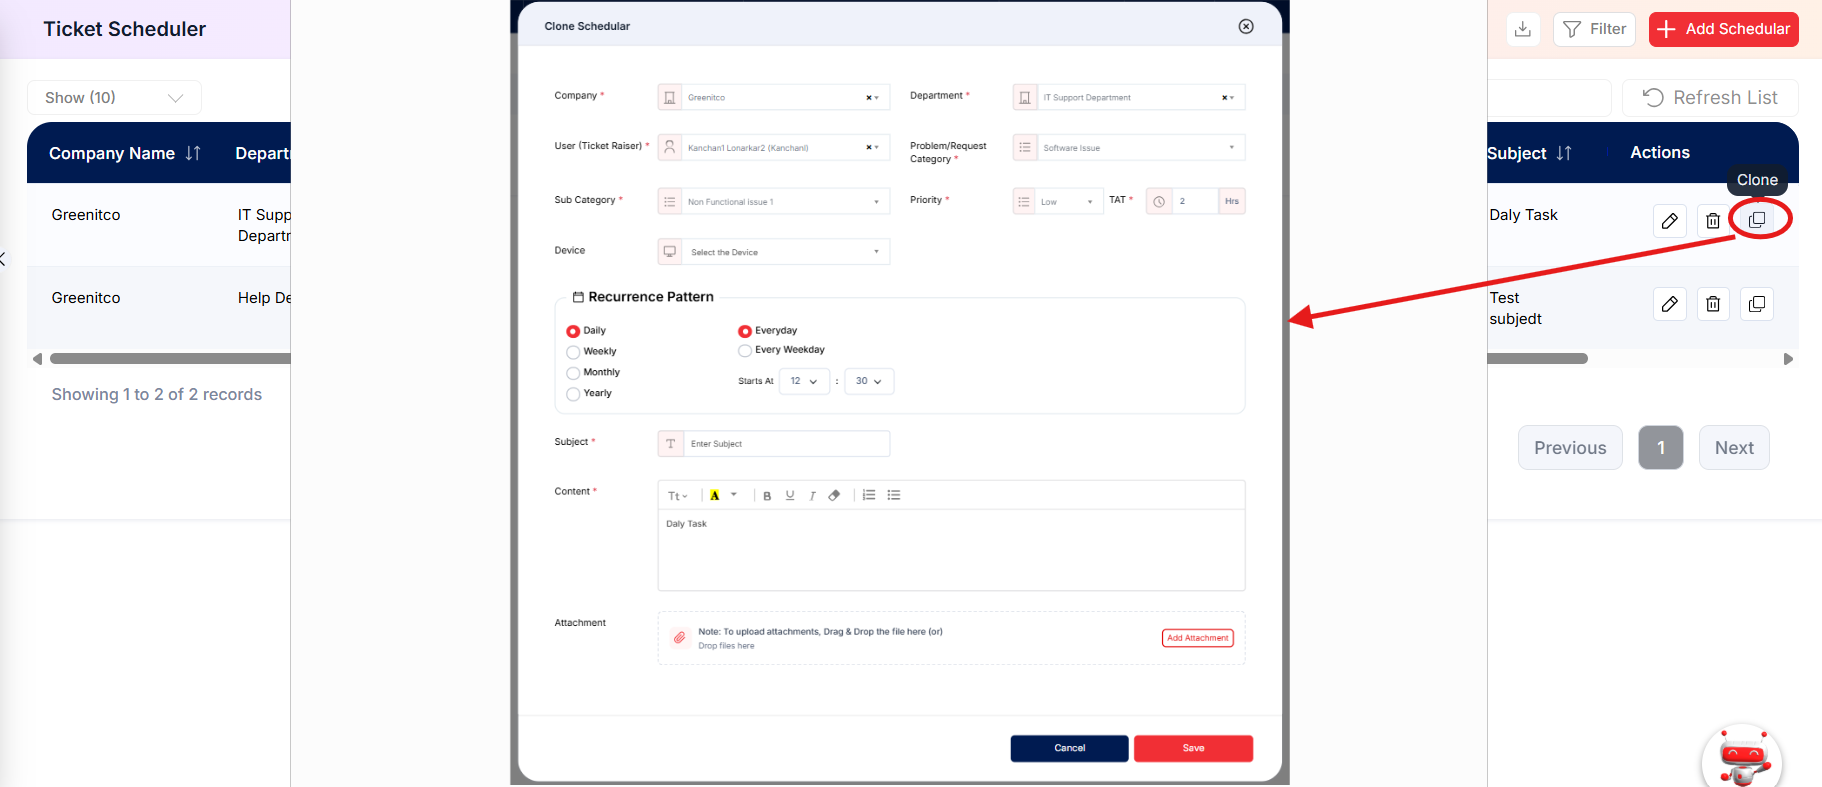Delete the Daly Task scheduler row
This screenshot has width=1822, height=787.
(1713, 221)
